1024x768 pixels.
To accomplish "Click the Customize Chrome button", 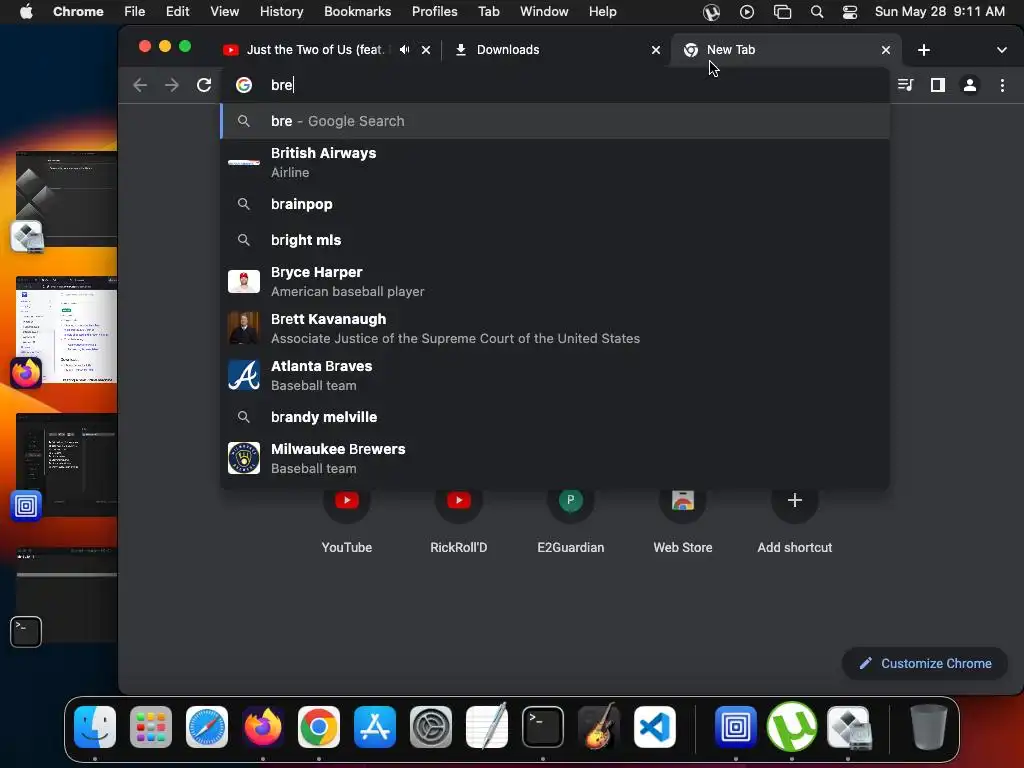I will 925,664.
